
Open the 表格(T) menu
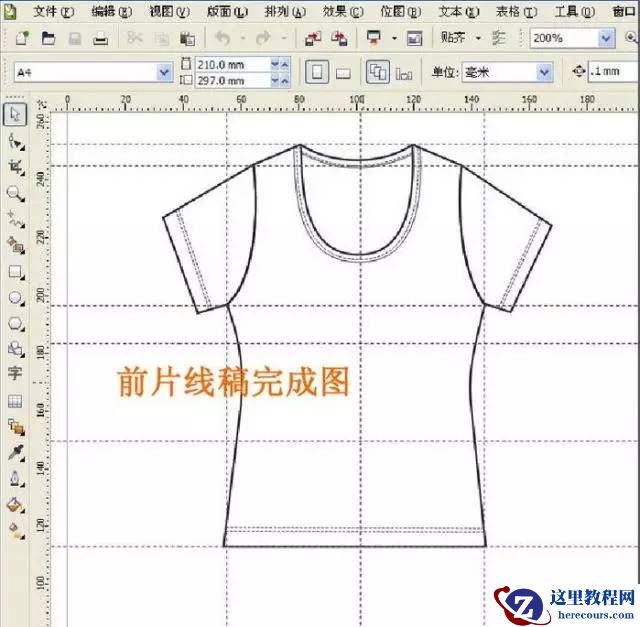click(517, 11)
